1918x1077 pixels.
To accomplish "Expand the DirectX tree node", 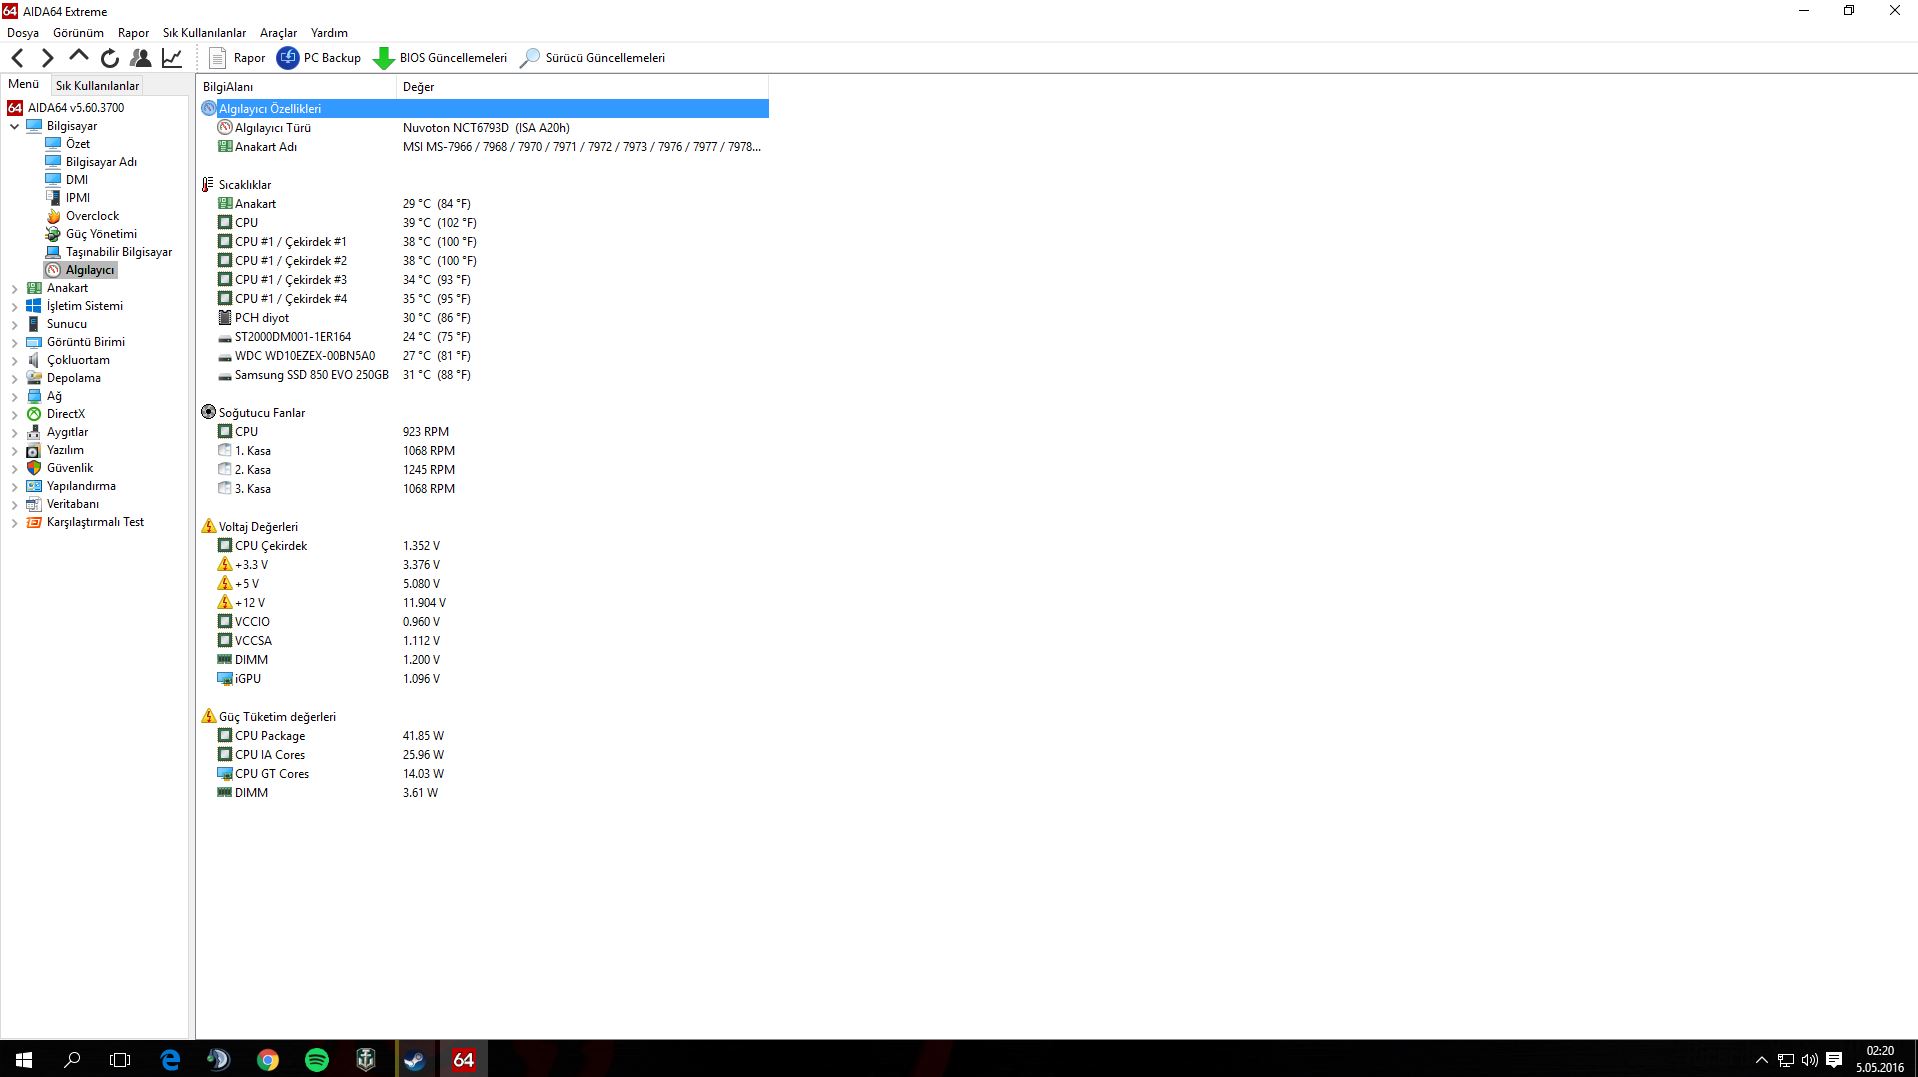I will pyautogui.click(x=15, y=414).
